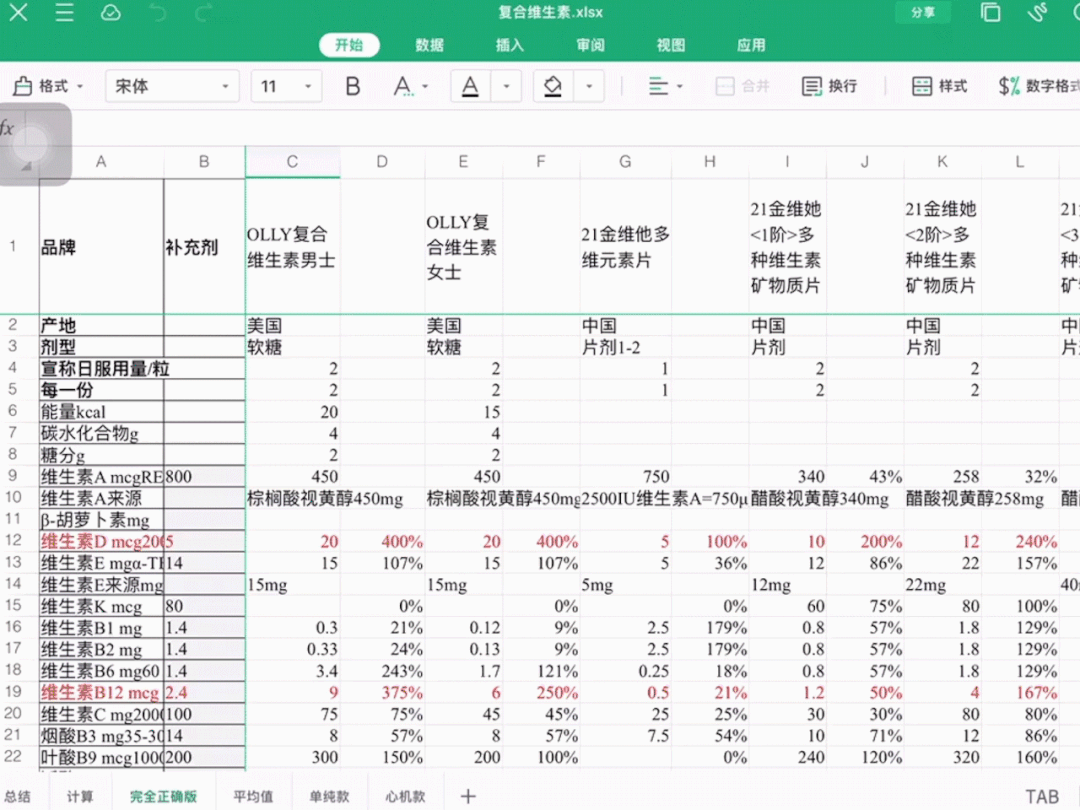1080x810 pixels.
Task: Select cell with 补充剂 header
Action: click(205, 247)
